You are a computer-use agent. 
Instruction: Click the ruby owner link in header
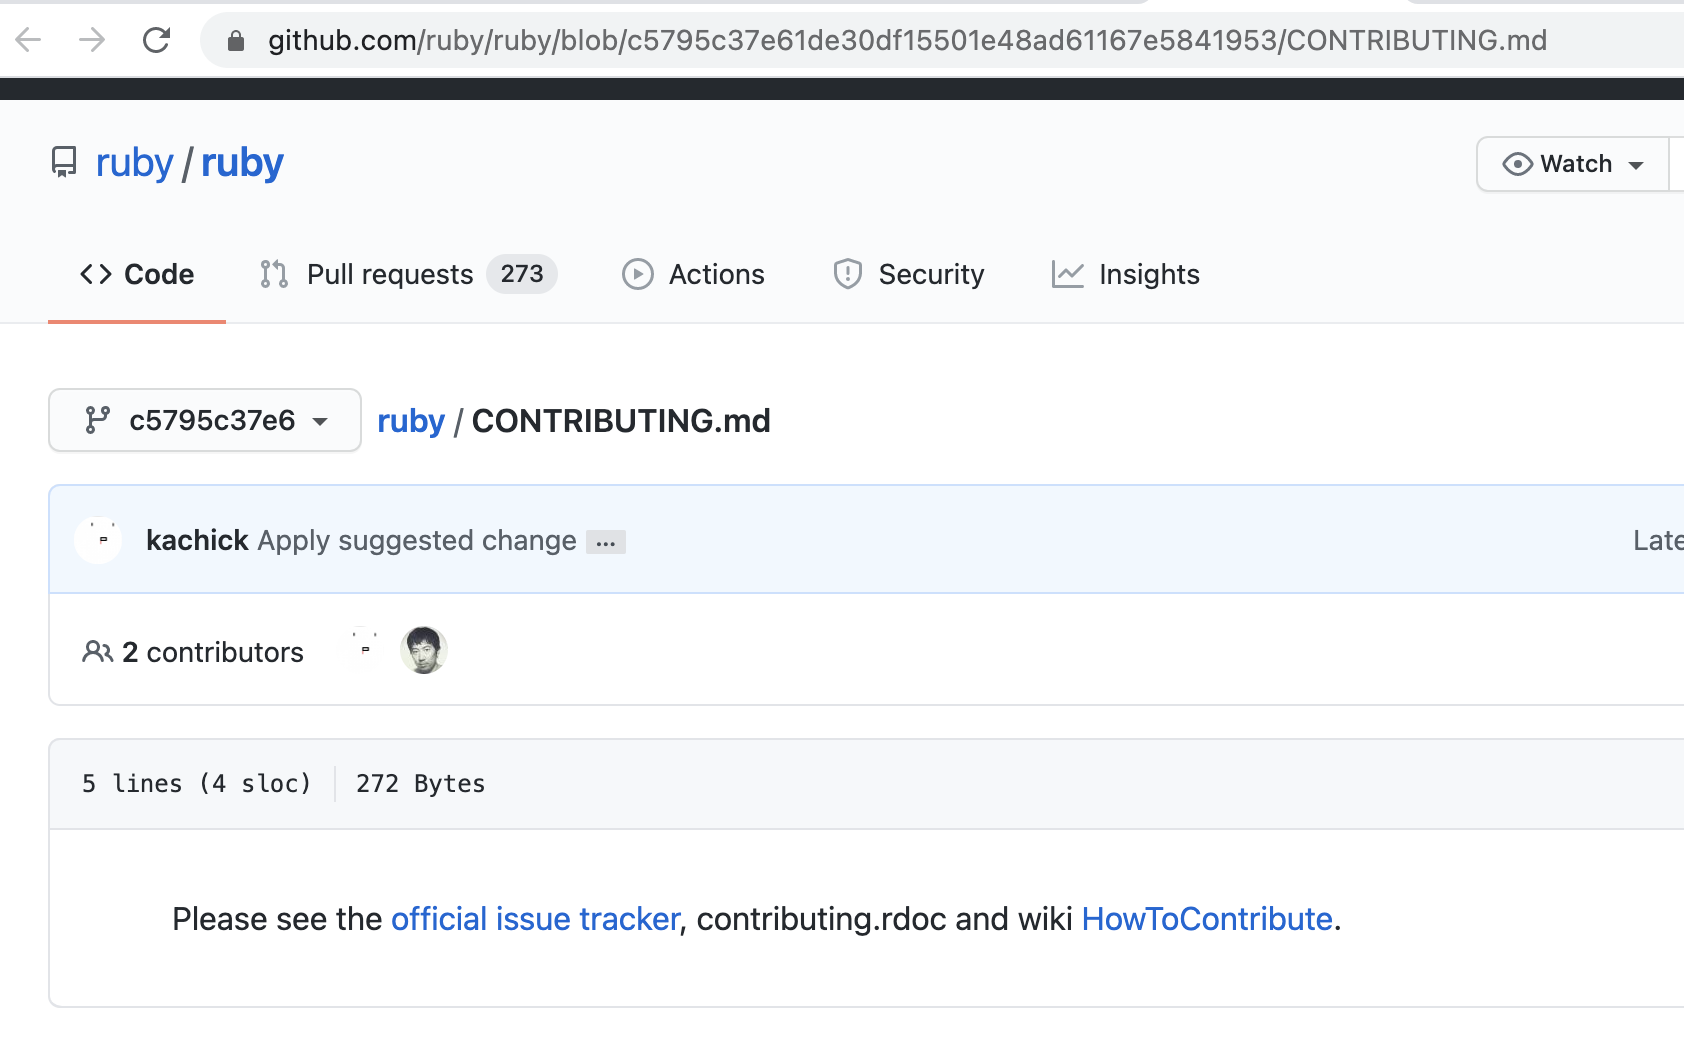click(x=134, y=163)
